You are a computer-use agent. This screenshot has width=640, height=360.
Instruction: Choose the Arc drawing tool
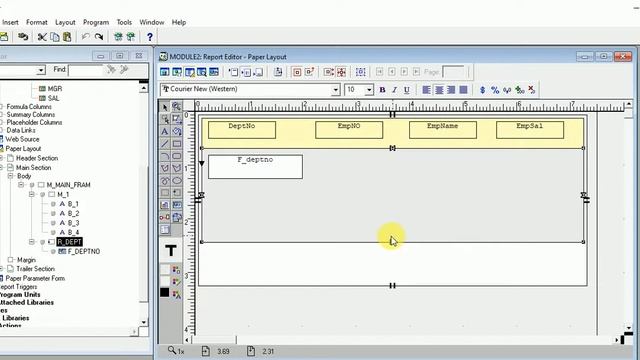tap(164, 156)
